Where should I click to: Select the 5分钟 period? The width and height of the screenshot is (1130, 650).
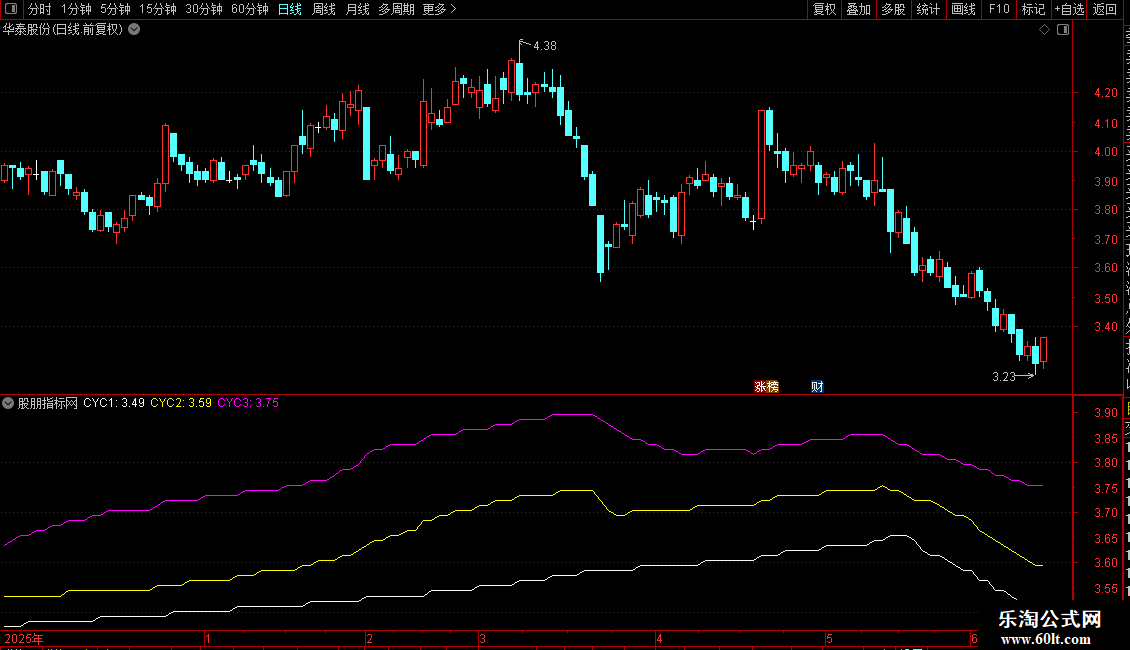[x=115, y=9]
